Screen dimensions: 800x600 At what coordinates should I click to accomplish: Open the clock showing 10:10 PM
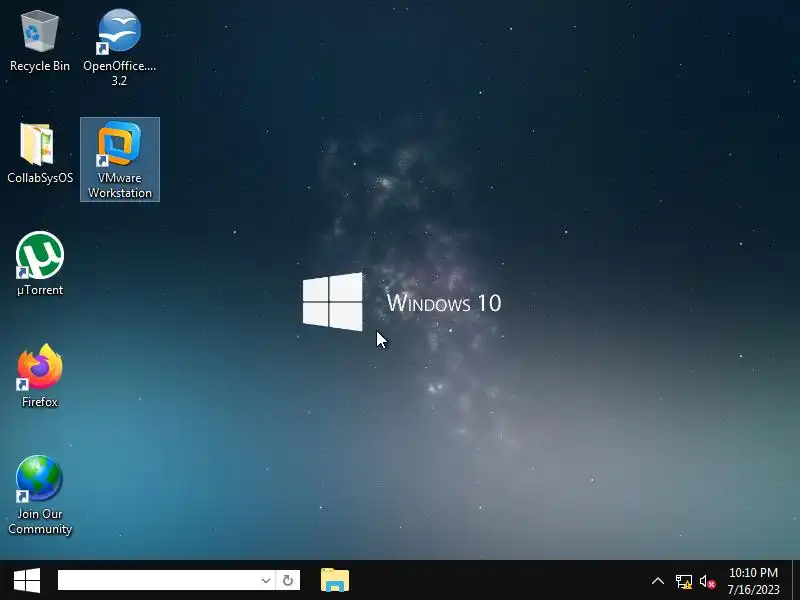pyautogui.click(x=754, y=581)
